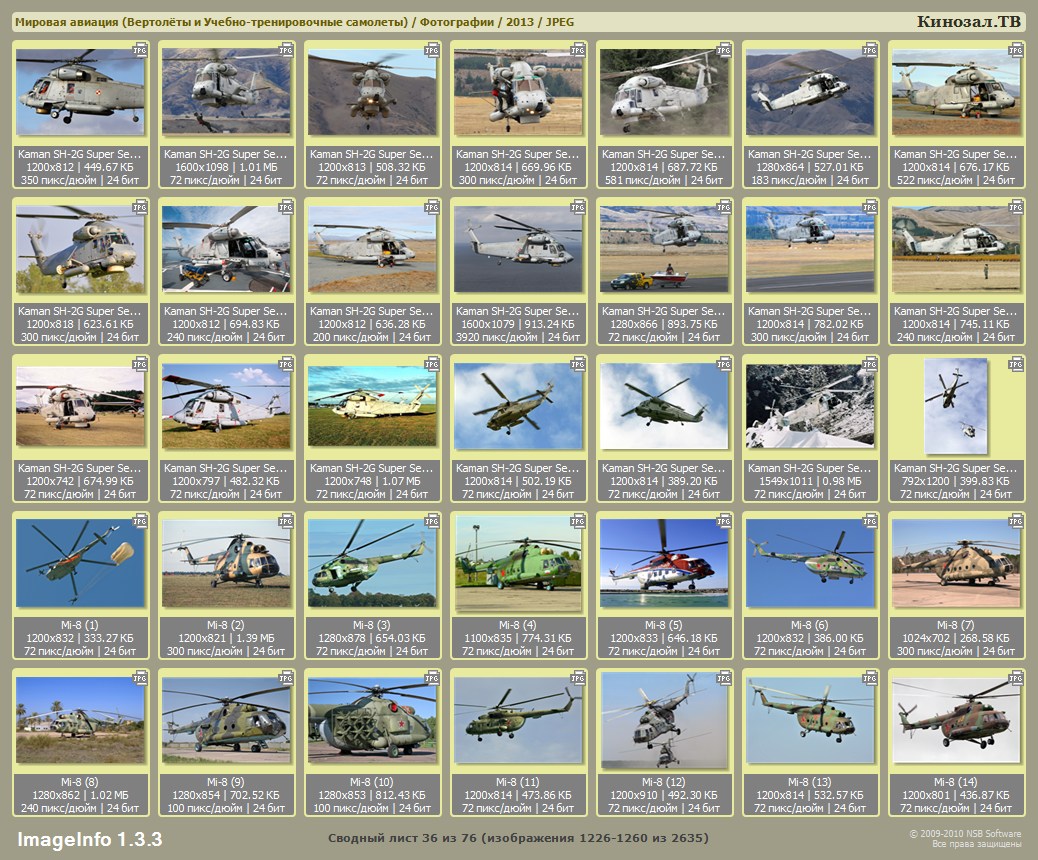Click the JPG badge on the 792x1200 Kaman thumbnail
The image size is (1038, 860).
[x=1016, y=363]
